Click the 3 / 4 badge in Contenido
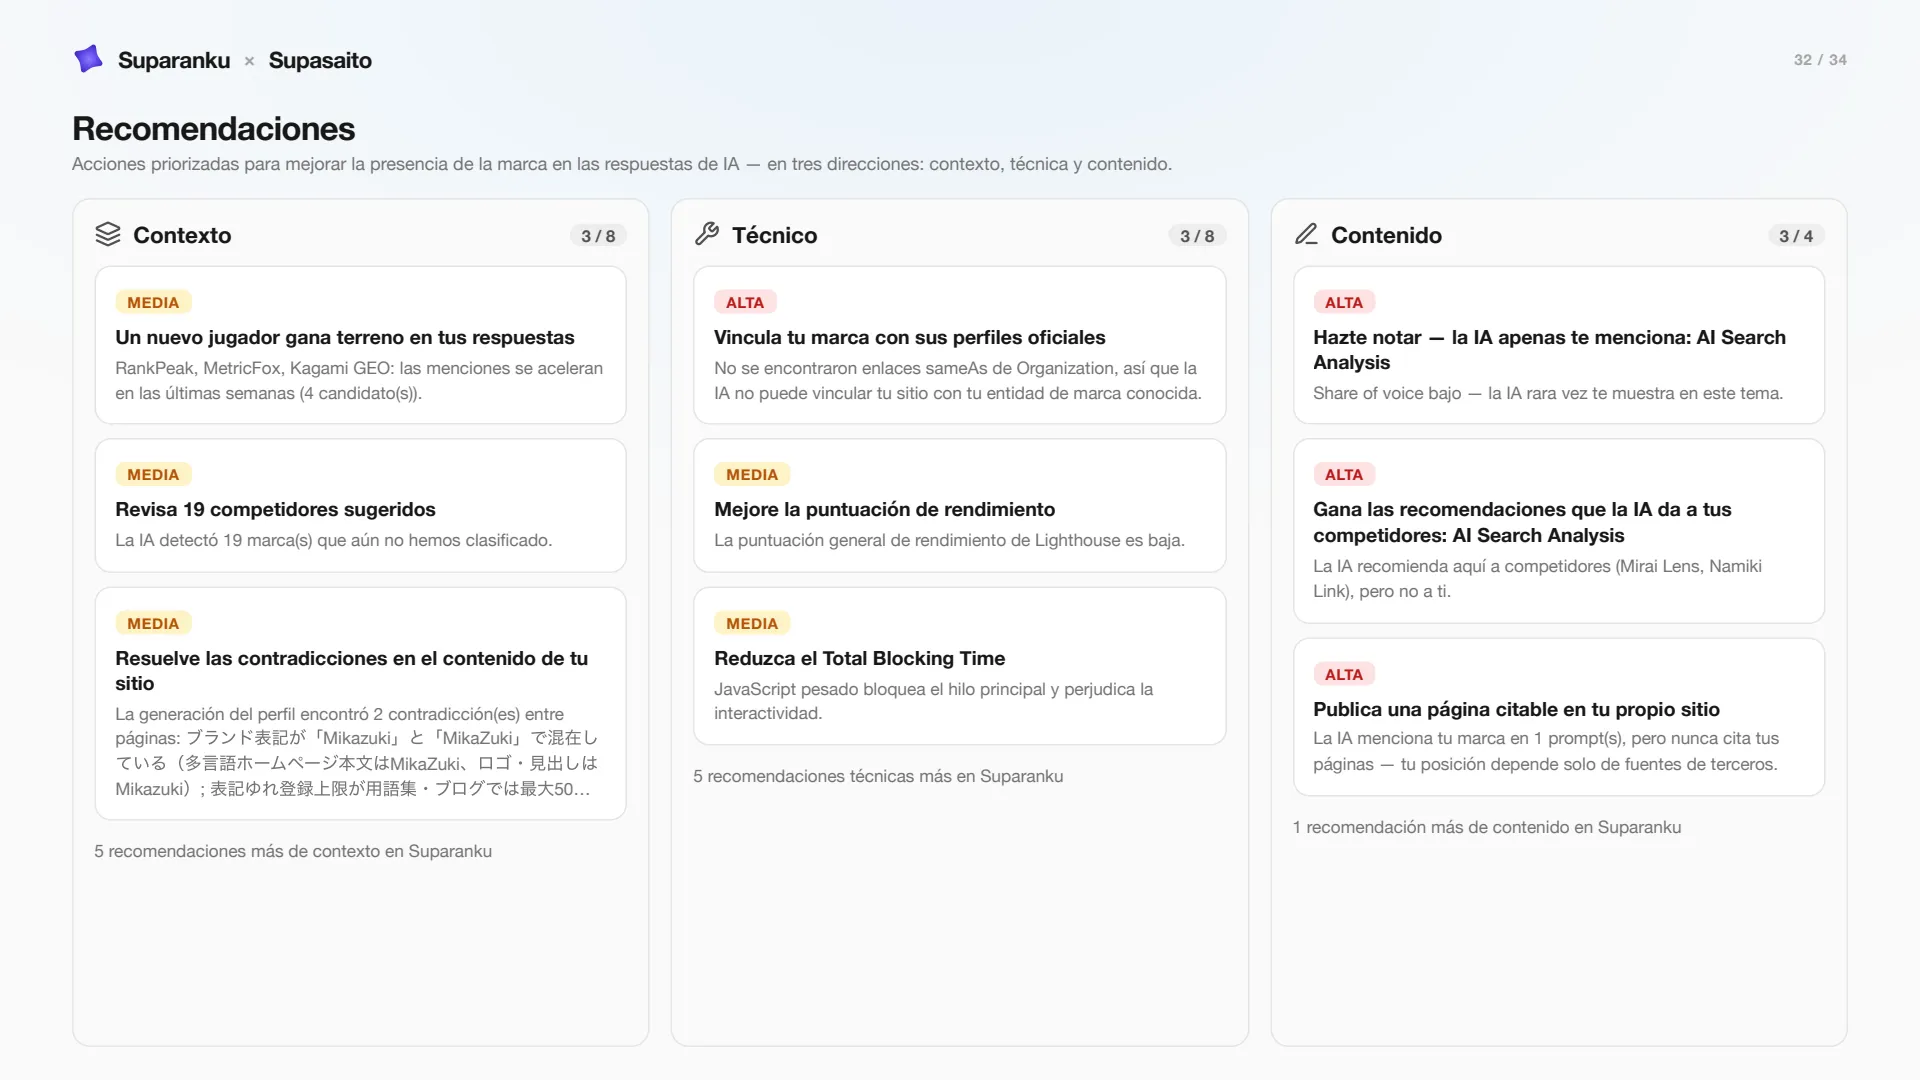The width and height of the screenshot is (1920, 1080). [x=1796, y=236]
